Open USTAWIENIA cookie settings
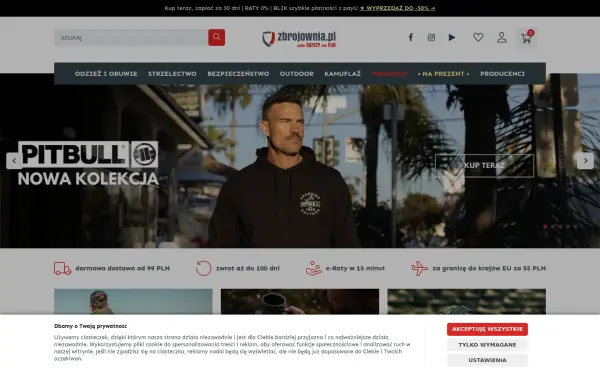 point(487,360)
